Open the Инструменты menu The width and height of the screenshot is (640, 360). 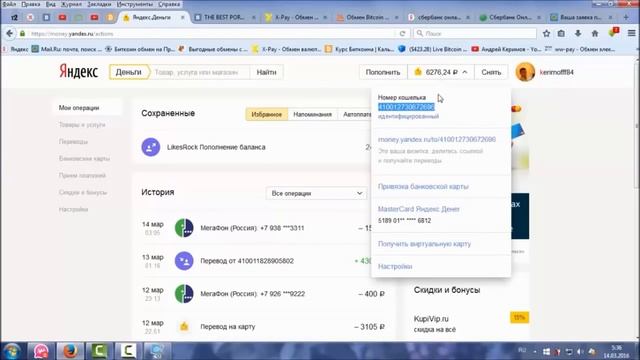pos(135,4)
